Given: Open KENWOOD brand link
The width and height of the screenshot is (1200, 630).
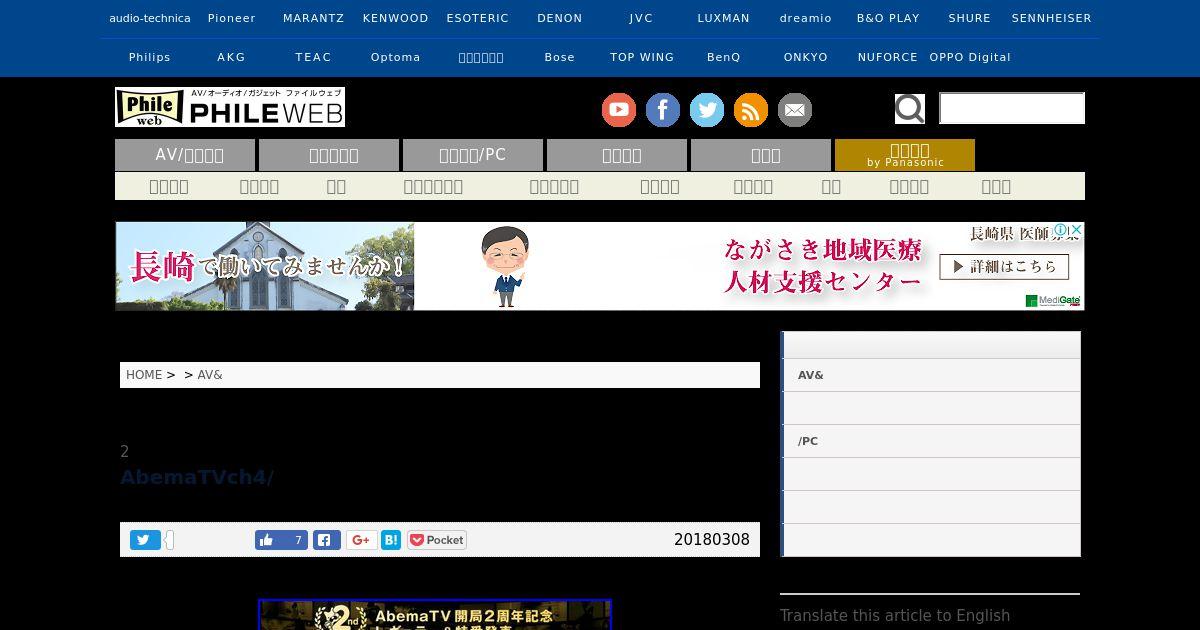Looking at the screenshot, I should tap(396, 18).
